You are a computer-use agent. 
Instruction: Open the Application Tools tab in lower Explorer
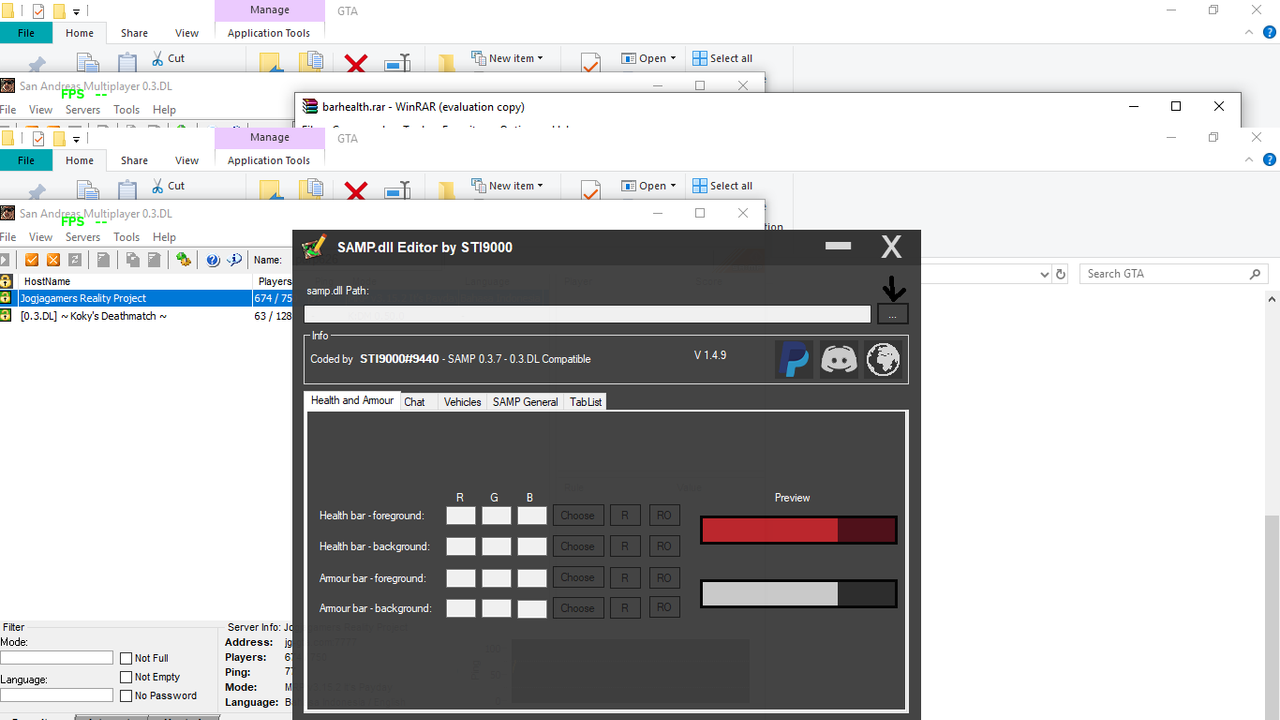click(x=269, y=160)
